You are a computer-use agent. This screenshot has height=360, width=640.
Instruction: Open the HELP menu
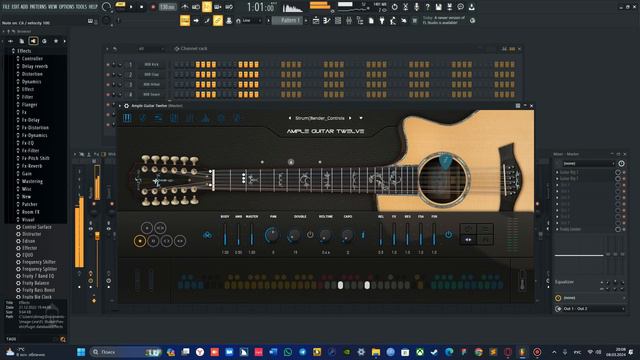point(93,7)
